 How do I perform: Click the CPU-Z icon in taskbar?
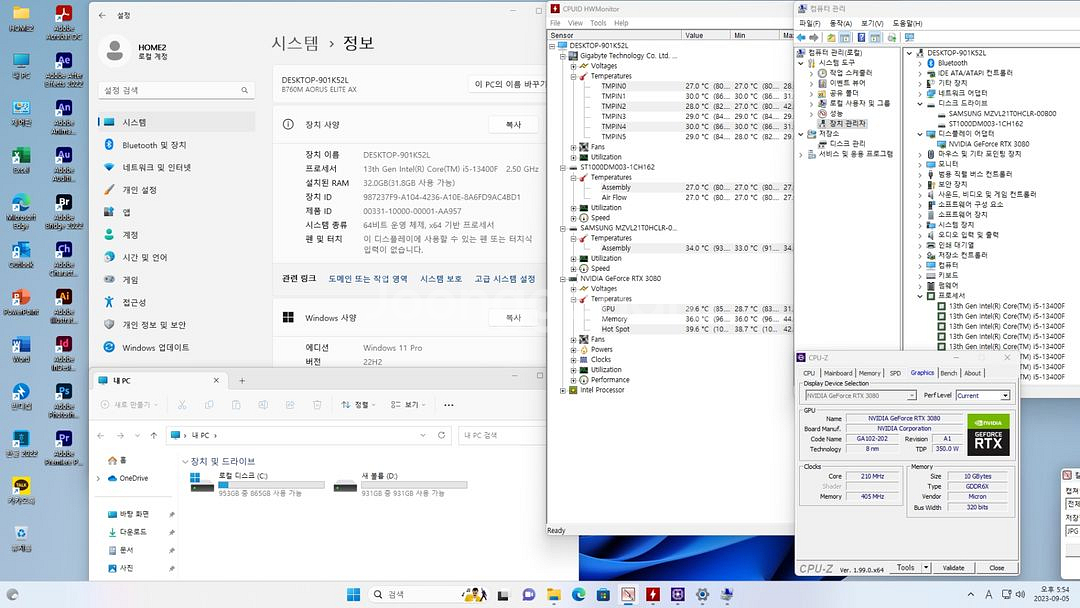[x=678, y=594]
